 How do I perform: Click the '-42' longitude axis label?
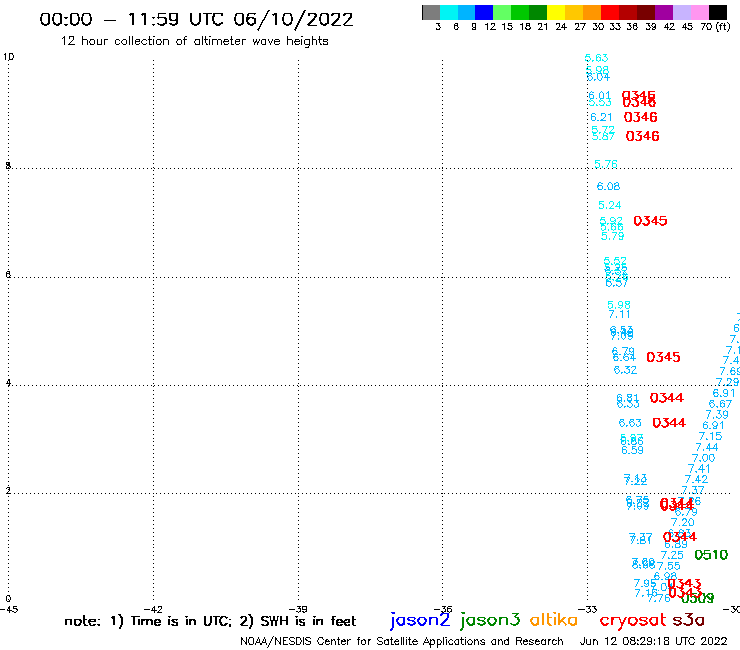point(153,609)
